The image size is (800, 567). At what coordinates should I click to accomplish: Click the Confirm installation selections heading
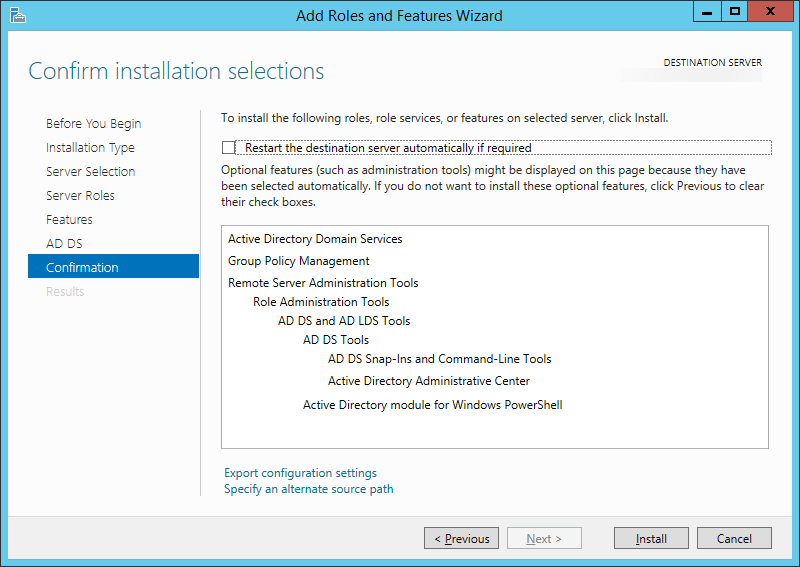pyautogui.click(x=176, y=71)
